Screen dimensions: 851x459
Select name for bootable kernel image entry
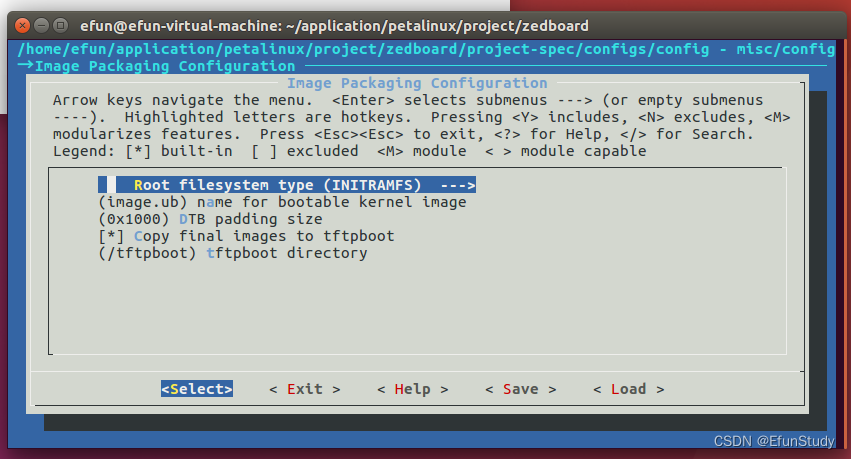point(282,202)
